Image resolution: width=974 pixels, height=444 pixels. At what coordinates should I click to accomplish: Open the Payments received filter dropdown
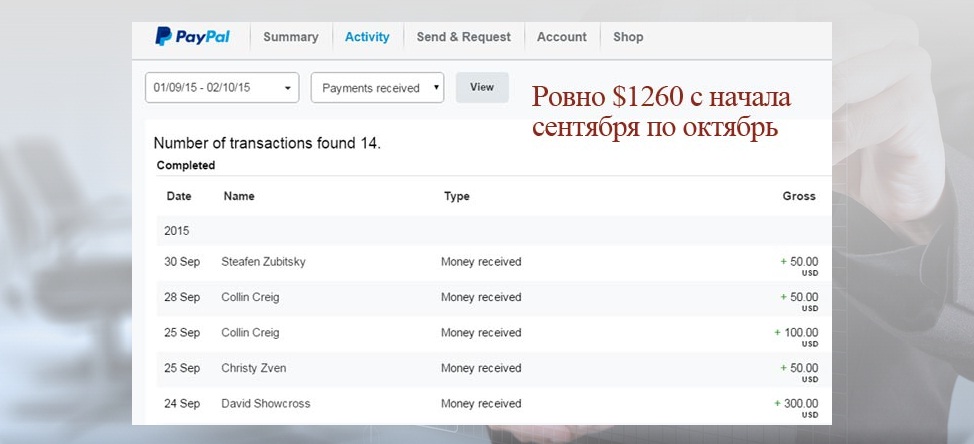tap(377, 88)
